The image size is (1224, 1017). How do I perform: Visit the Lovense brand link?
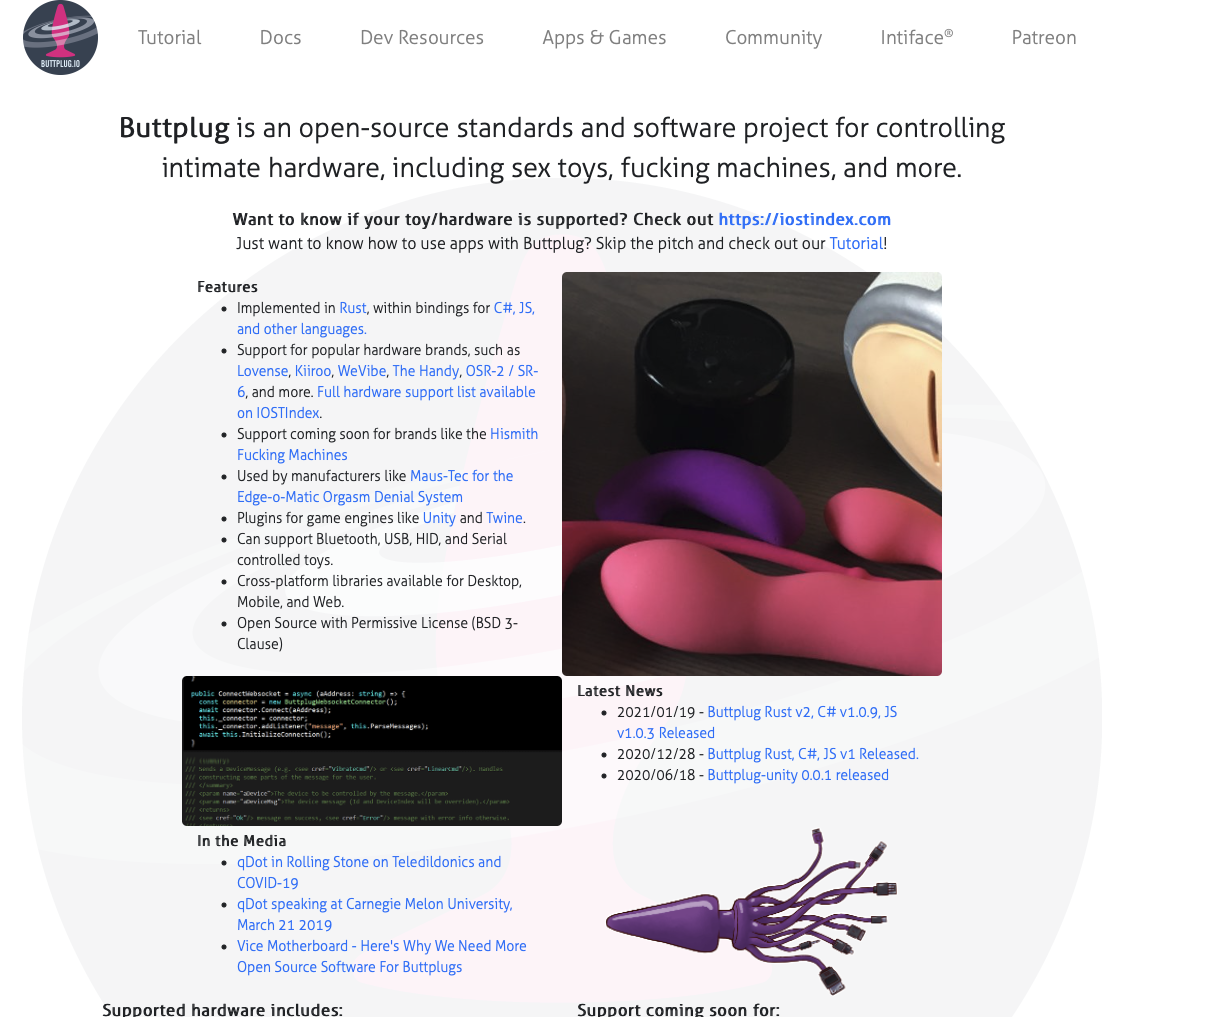click(262, 371)
